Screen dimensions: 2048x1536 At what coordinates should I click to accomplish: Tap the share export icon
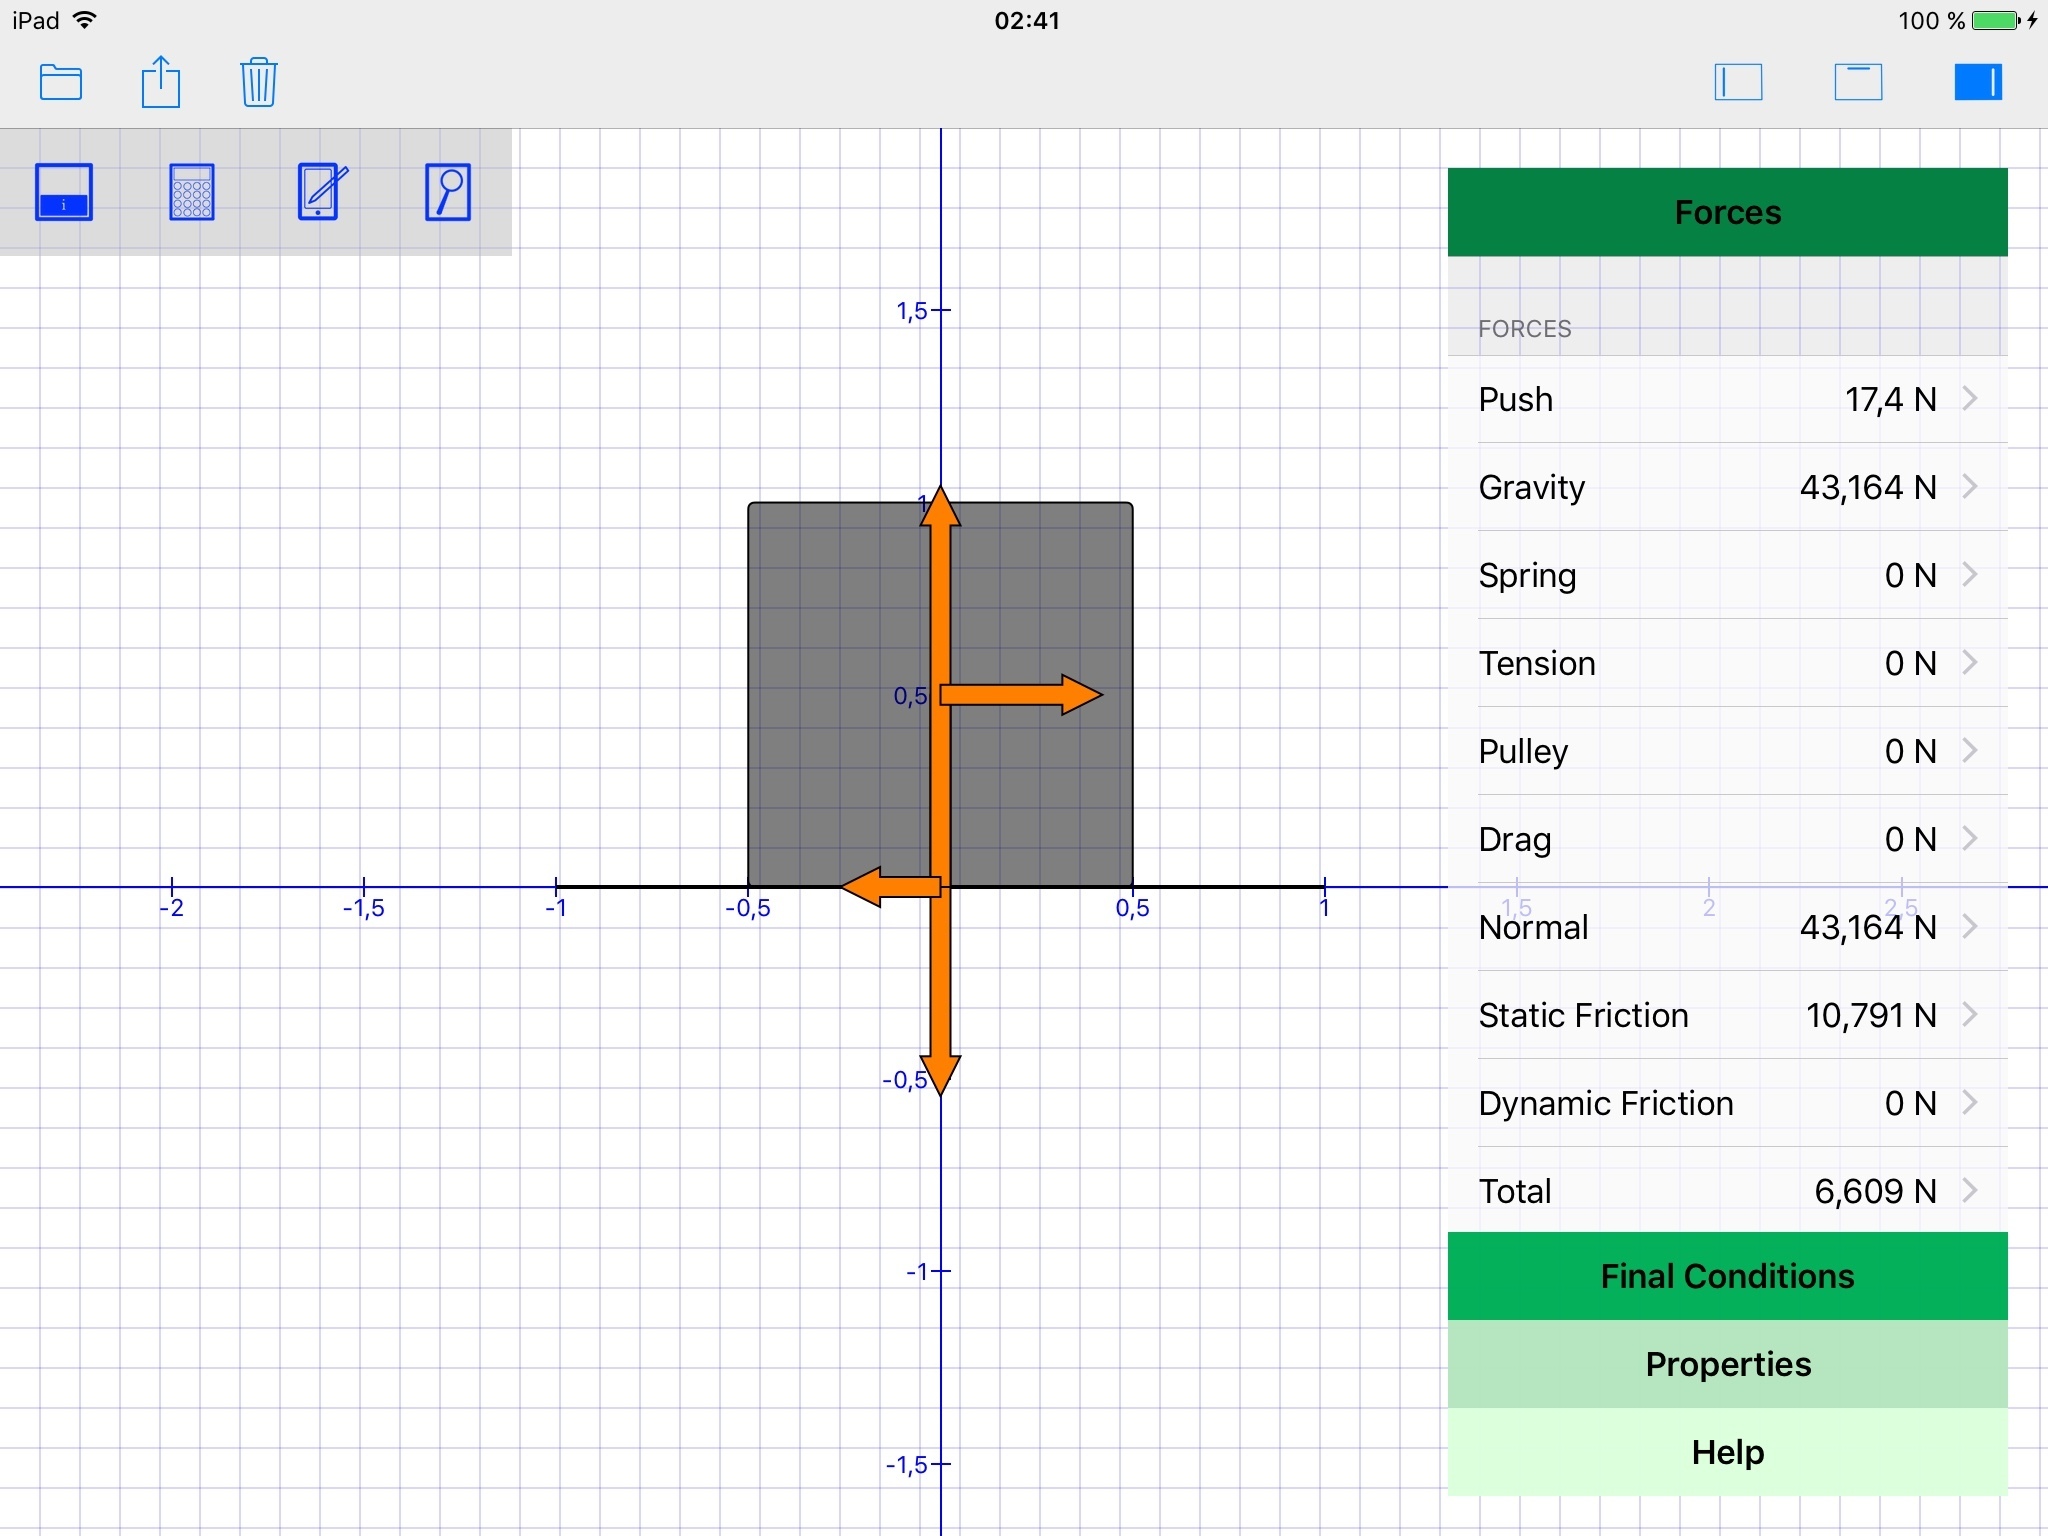(160, 82)
